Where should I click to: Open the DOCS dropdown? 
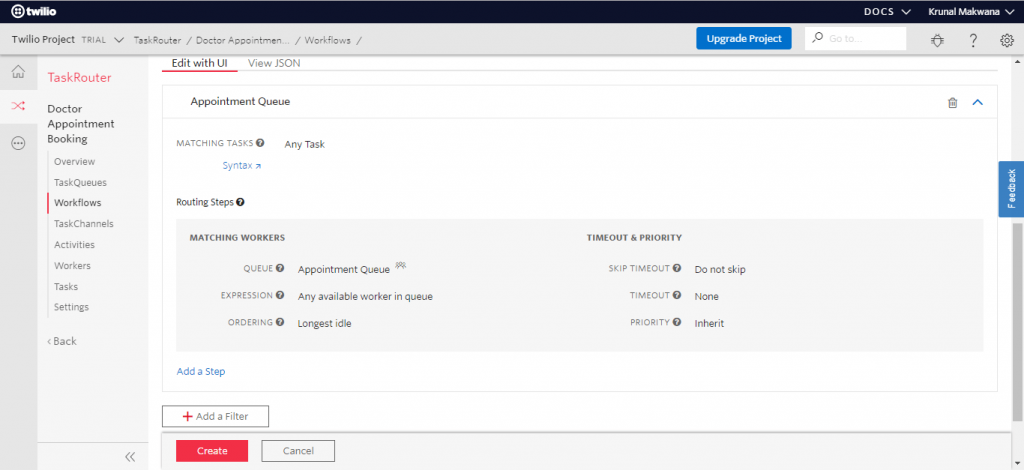pos(887,12)
